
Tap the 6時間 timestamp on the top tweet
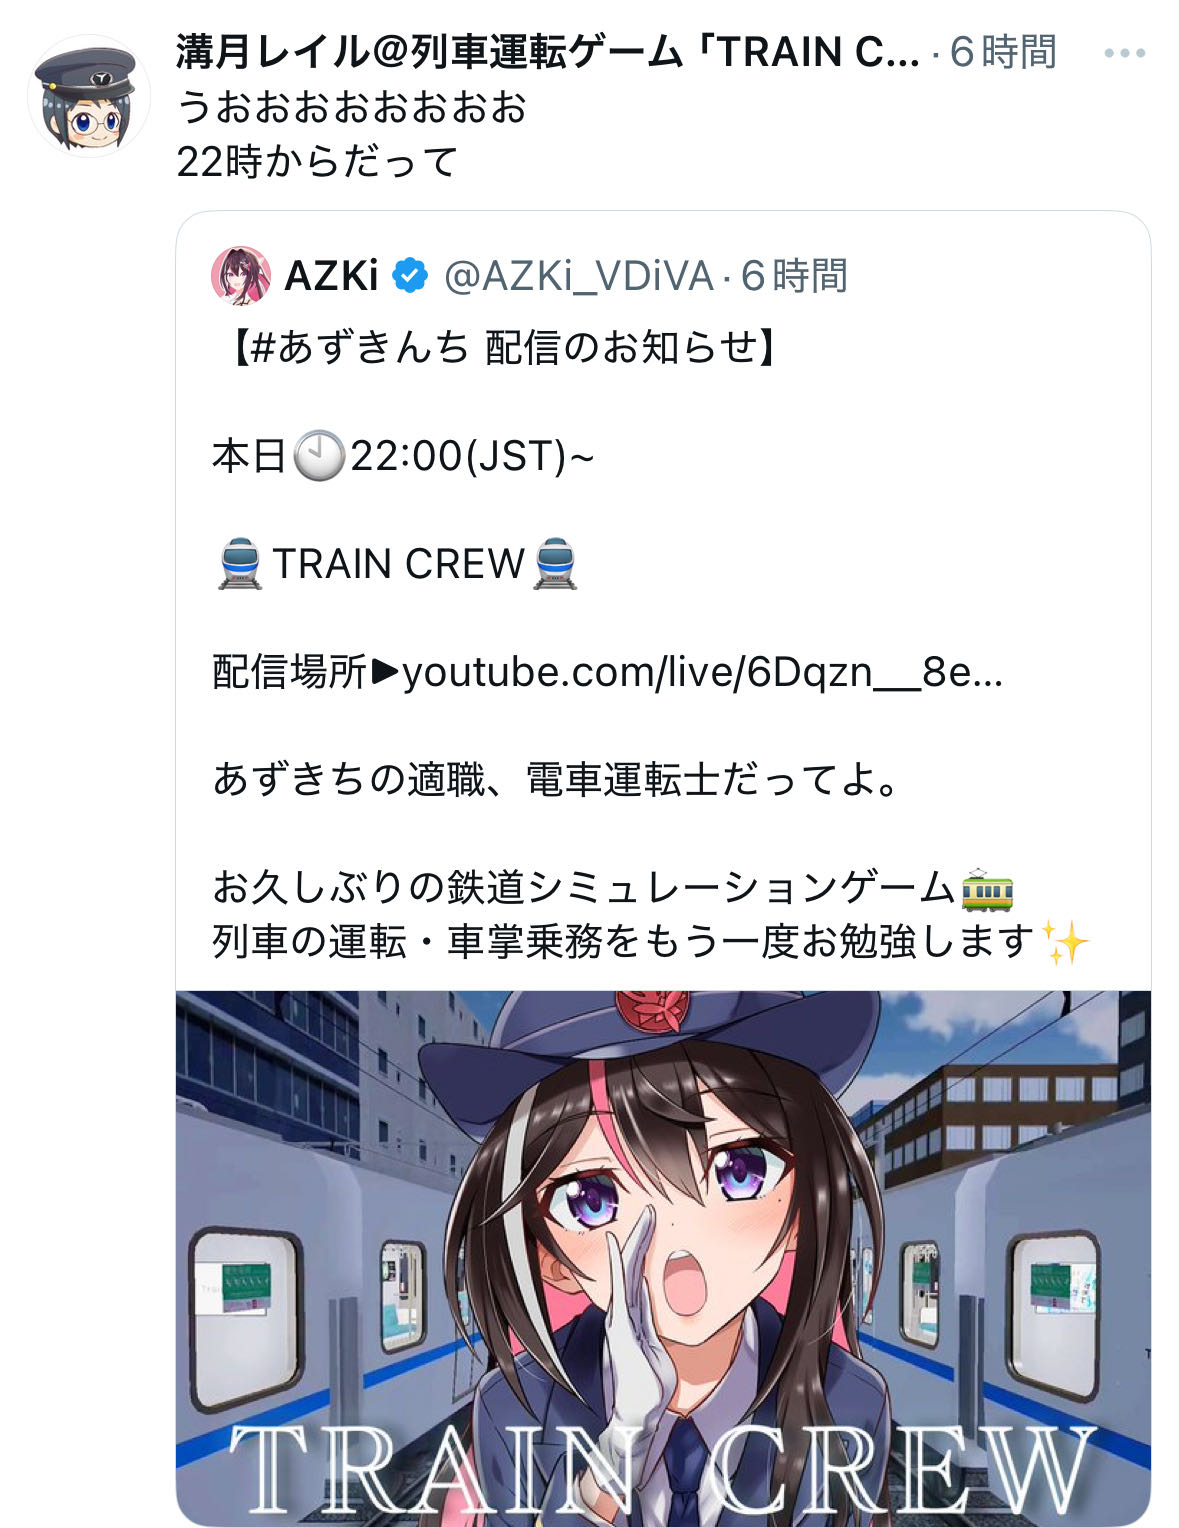1003,52
